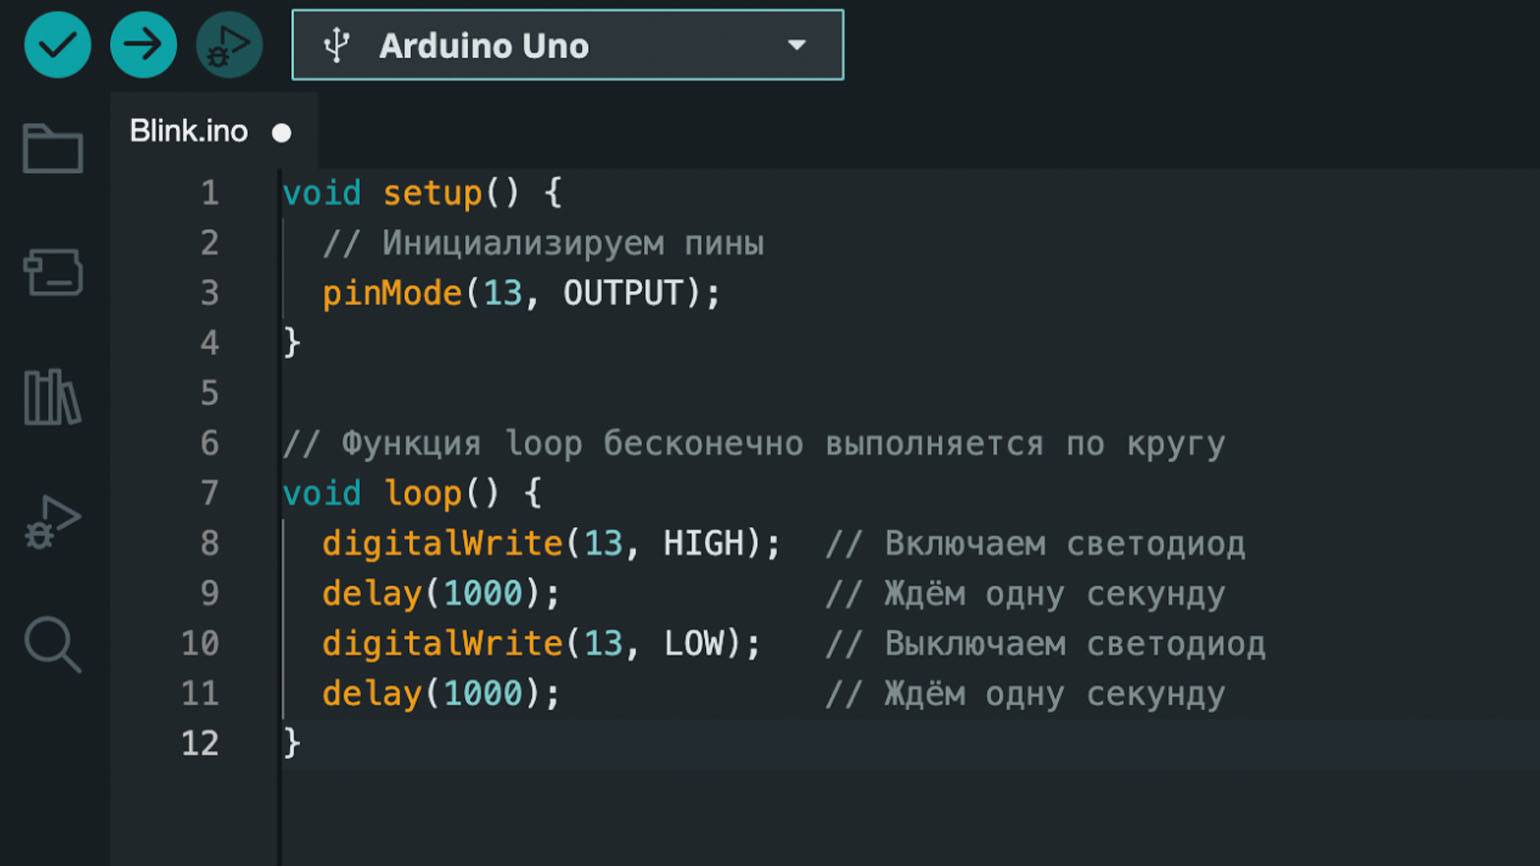Click line number 5 in the gutter
1540x866 pixels.
tap(209, 393)
